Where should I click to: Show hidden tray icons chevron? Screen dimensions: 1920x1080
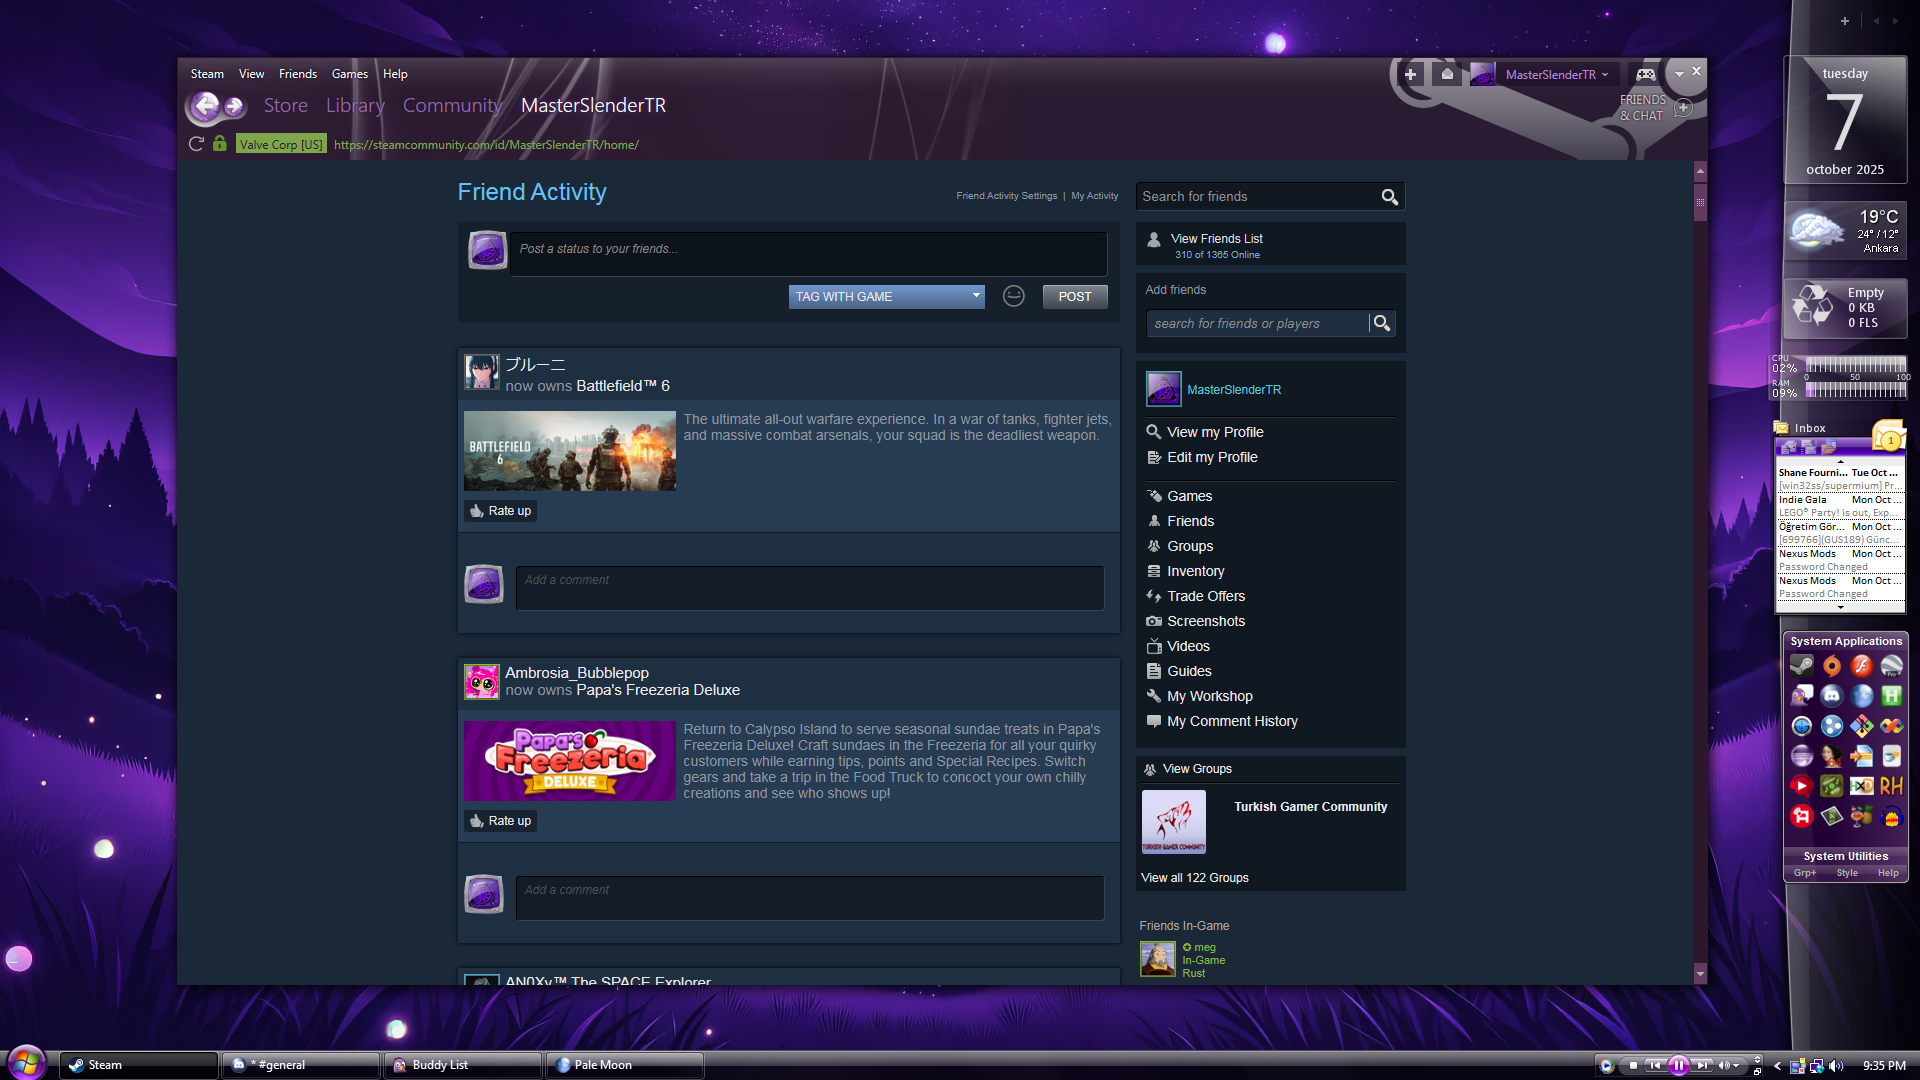(1777, 1066)
